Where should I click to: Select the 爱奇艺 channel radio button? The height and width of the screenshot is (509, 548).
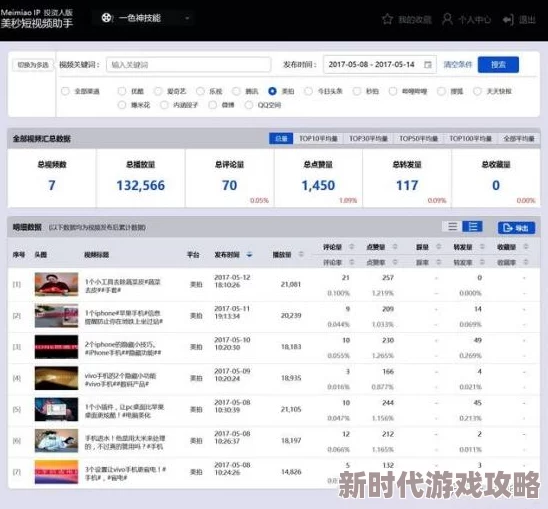pyautogui.click(x=158, y=91)
